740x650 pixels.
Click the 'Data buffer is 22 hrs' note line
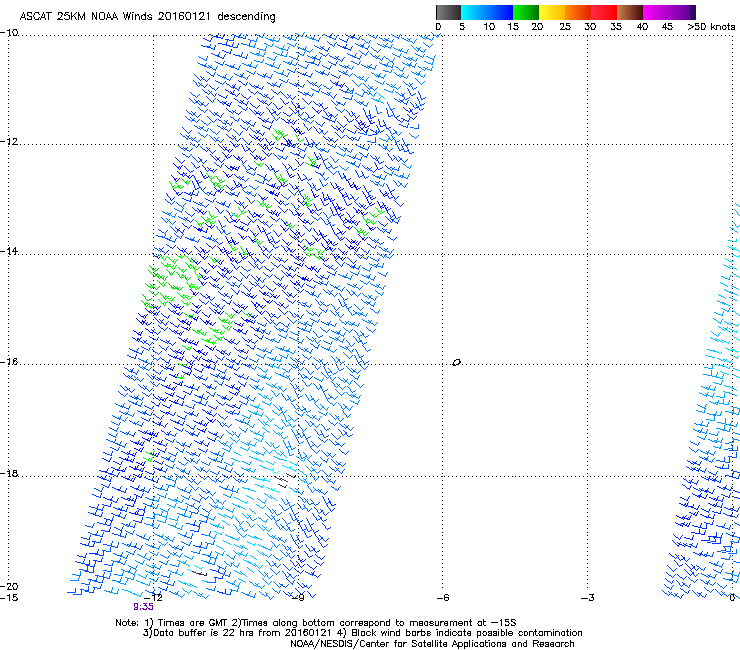click(x=362, y=633)
